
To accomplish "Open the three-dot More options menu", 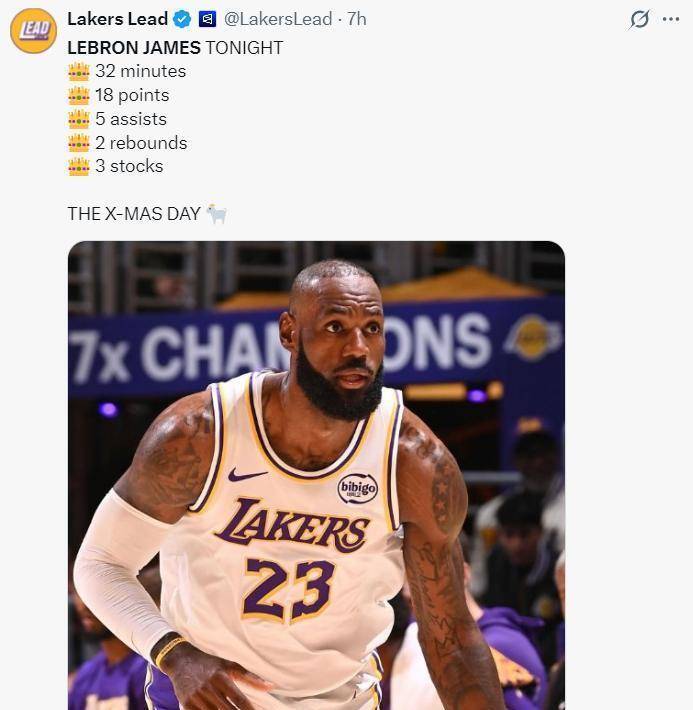I will [671, 19].
